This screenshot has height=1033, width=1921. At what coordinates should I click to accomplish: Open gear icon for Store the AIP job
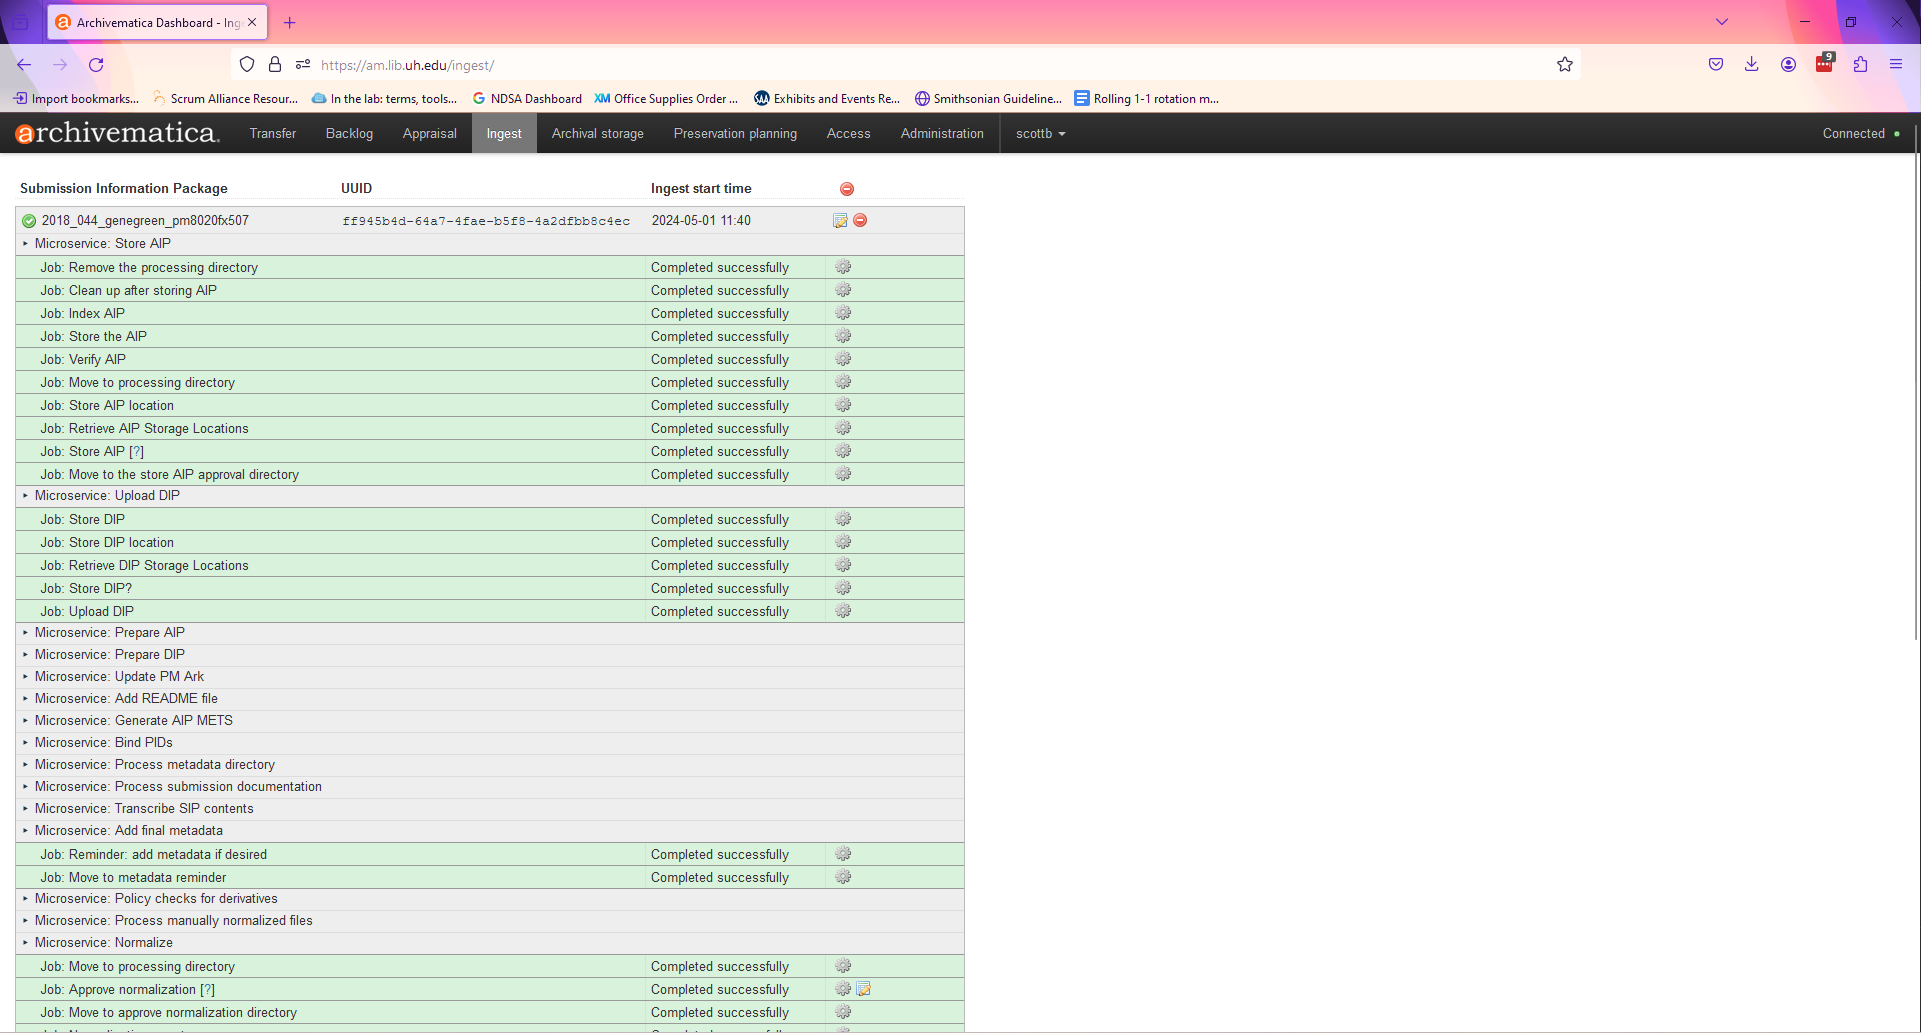[843, 336]
